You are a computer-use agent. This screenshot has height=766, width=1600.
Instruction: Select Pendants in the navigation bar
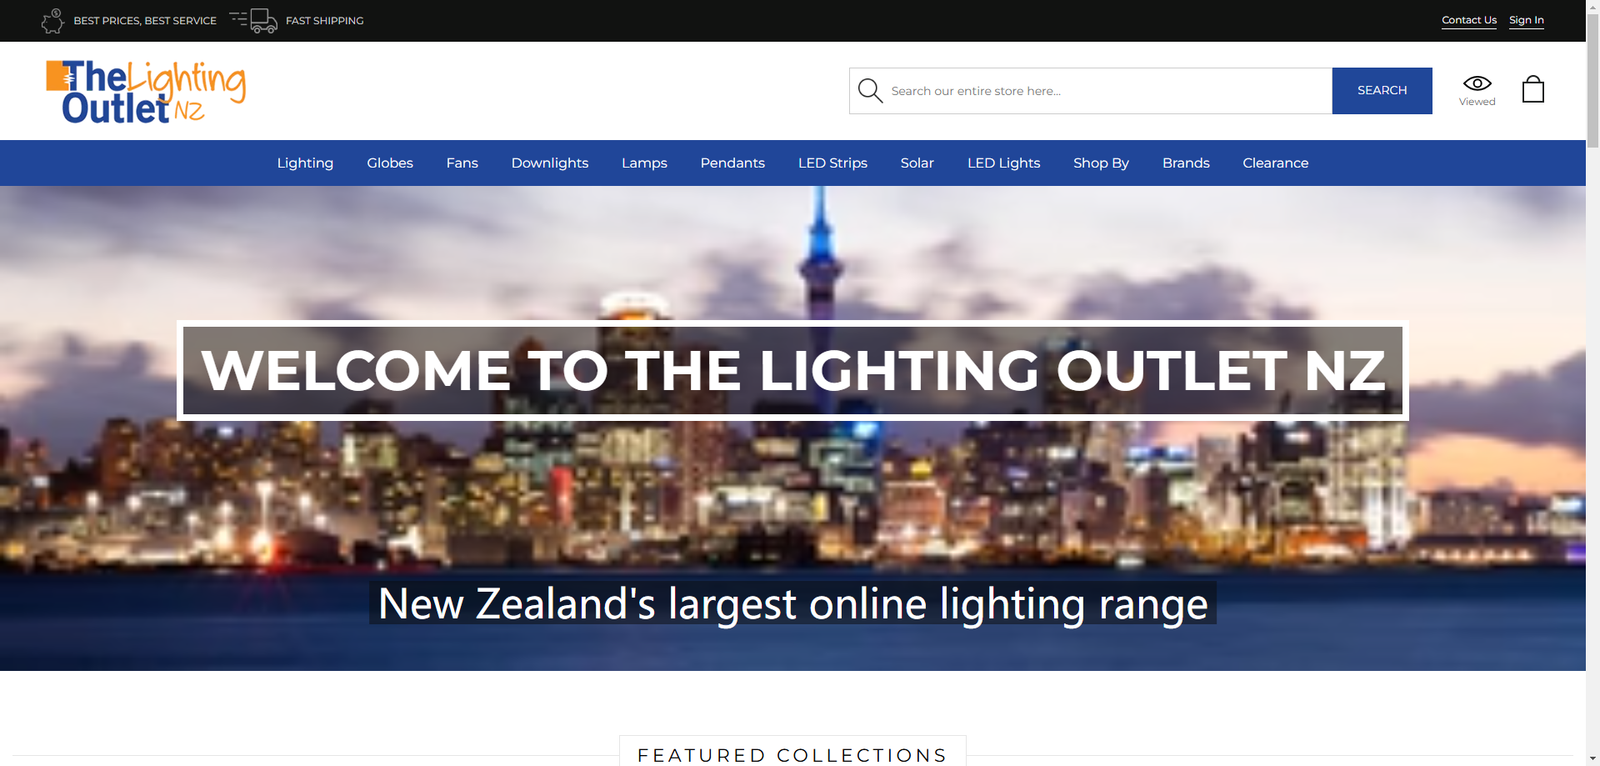(733, 163)
